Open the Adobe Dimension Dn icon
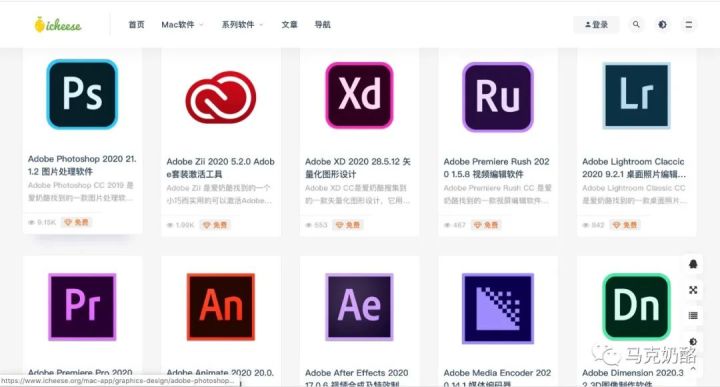The width and height of the screenshot is (720, 387). click(636, 307)
